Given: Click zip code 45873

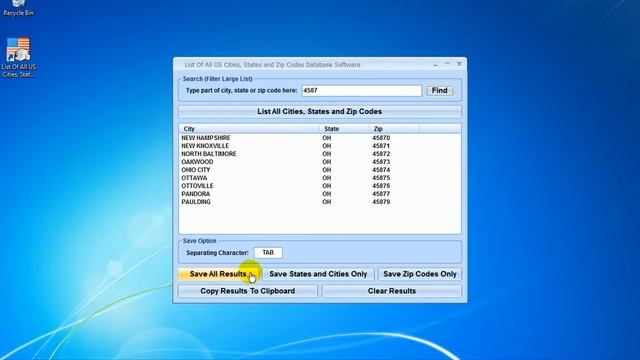Looking at the screenshot, I should 381,162.
